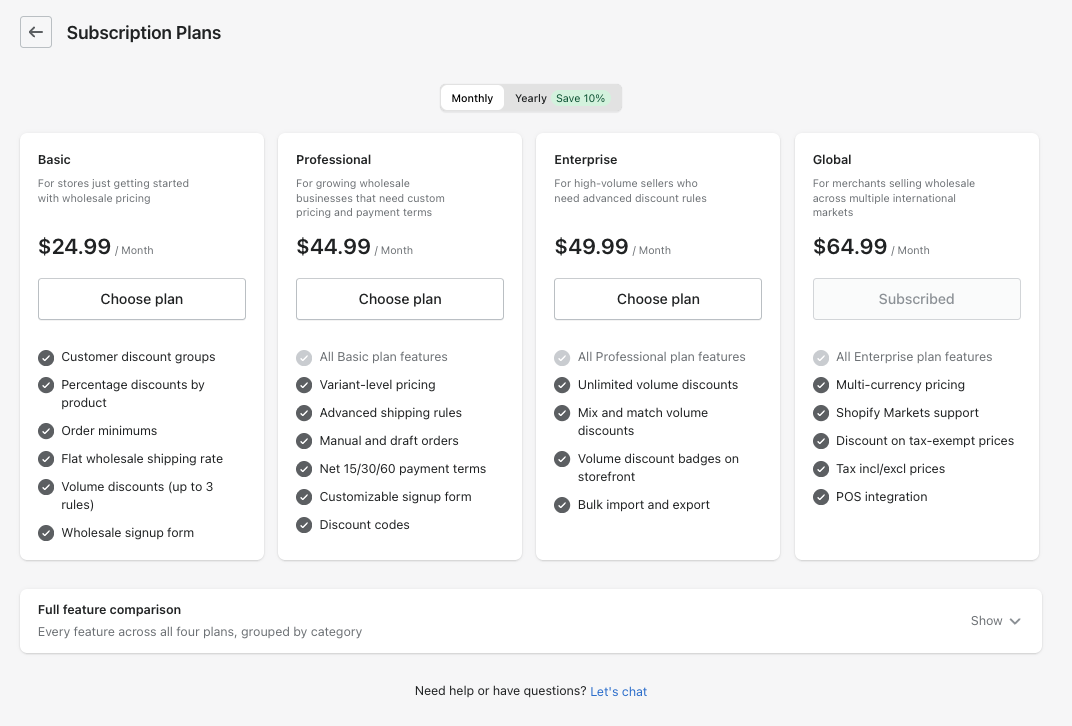This screenshot has width=1072, height=726.
Task: Click the $44.99 price
Action: (333, 246)
